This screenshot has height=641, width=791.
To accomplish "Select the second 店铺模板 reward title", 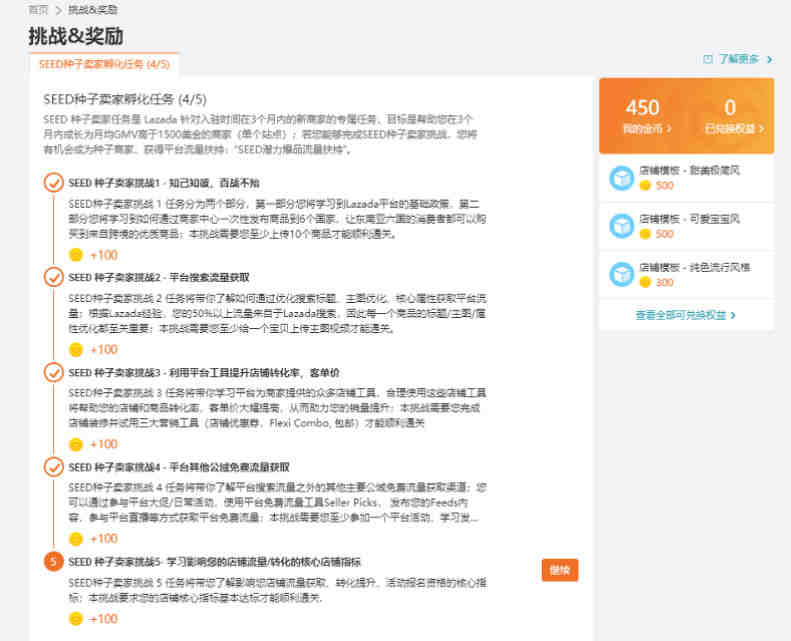I will [689, 219].
